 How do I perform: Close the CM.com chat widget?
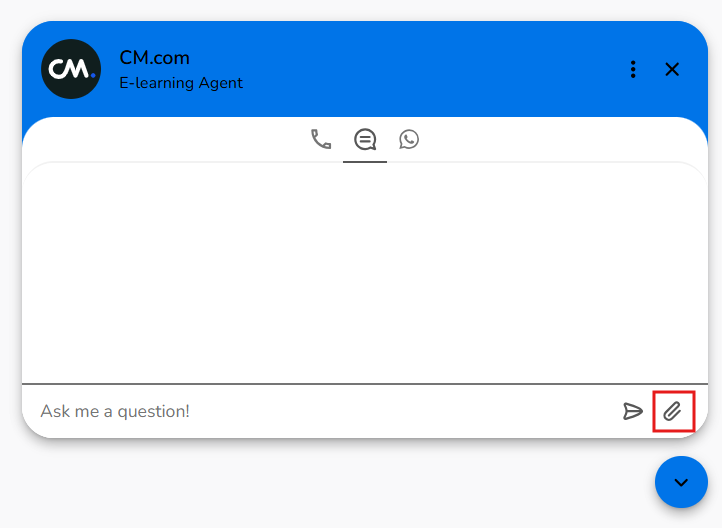672,69
